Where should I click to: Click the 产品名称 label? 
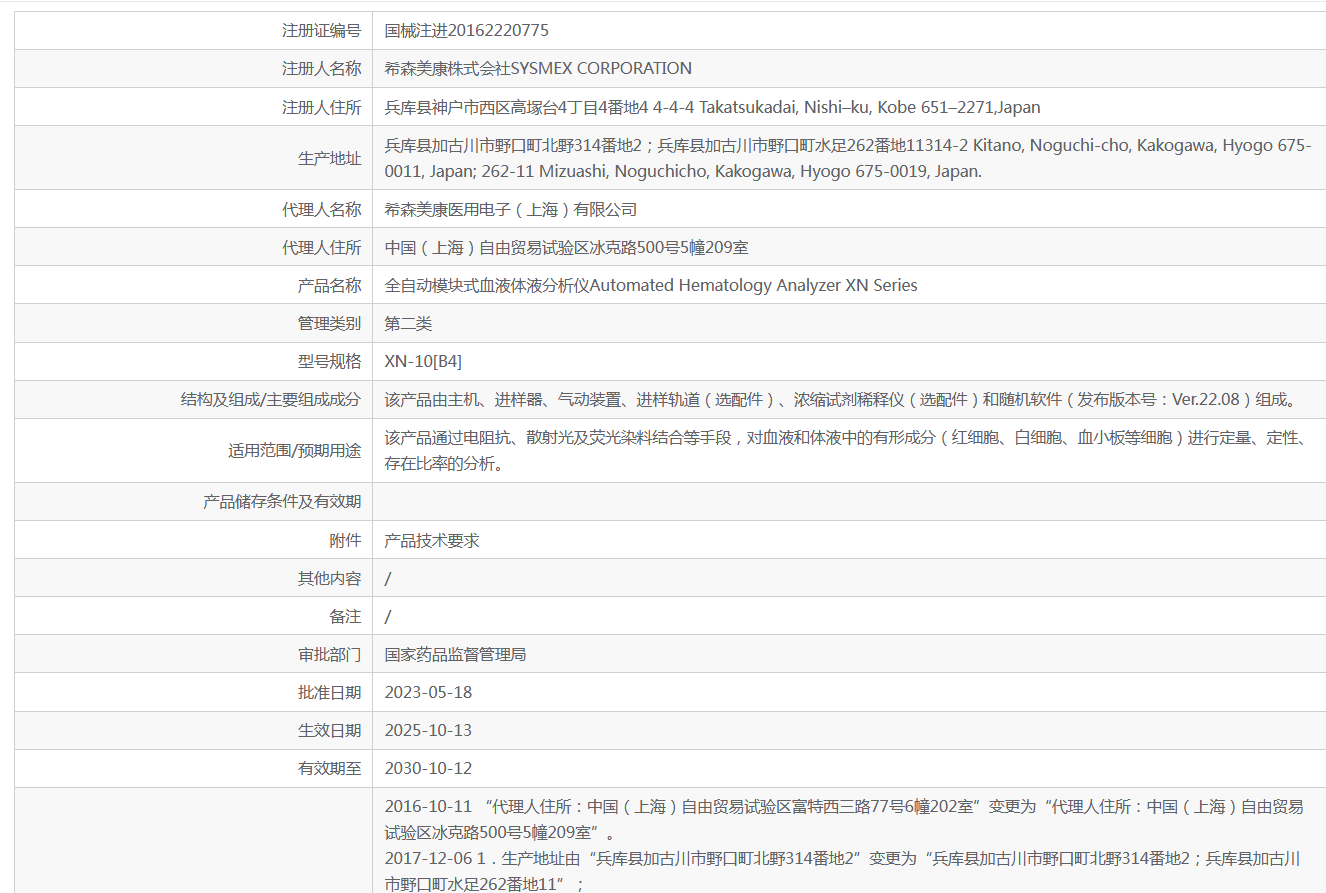click(329, 285)
